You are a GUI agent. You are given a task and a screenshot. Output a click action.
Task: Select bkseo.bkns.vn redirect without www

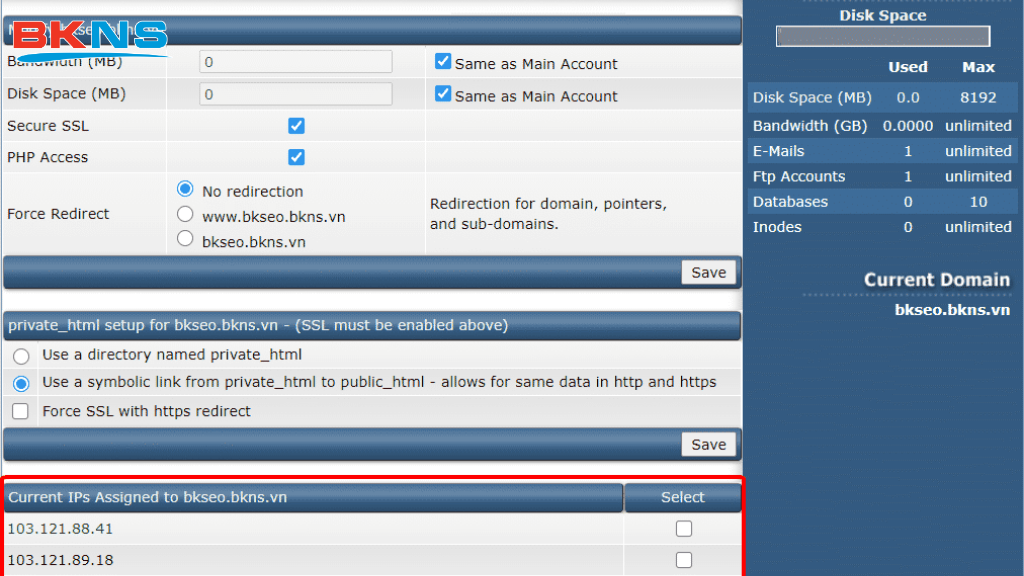click(185, 240)
